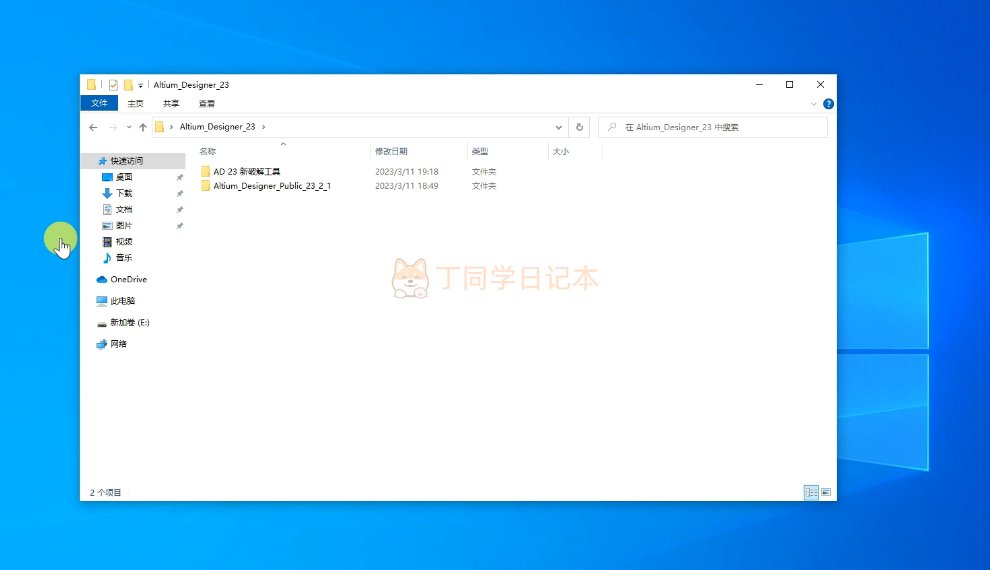Open 图片 in the navigation pane

coord(124,225)
